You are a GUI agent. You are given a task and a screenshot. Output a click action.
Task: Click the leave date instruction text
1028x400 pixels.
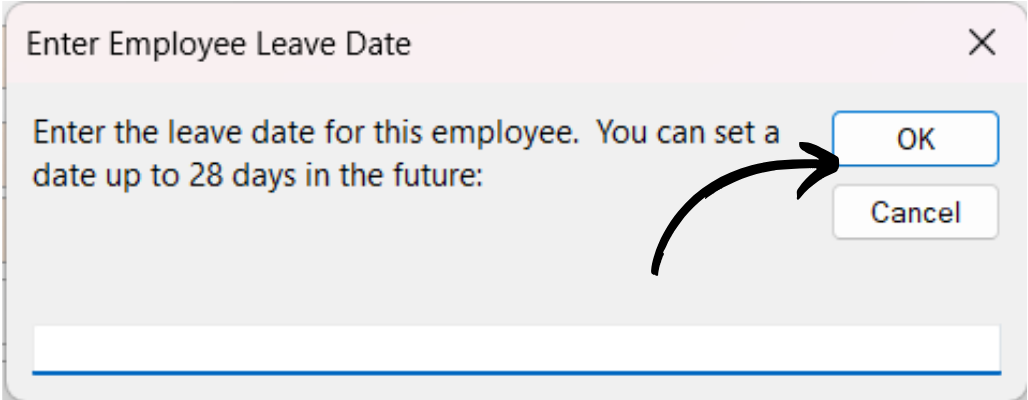pyautogui.click(x=406, y=154)
